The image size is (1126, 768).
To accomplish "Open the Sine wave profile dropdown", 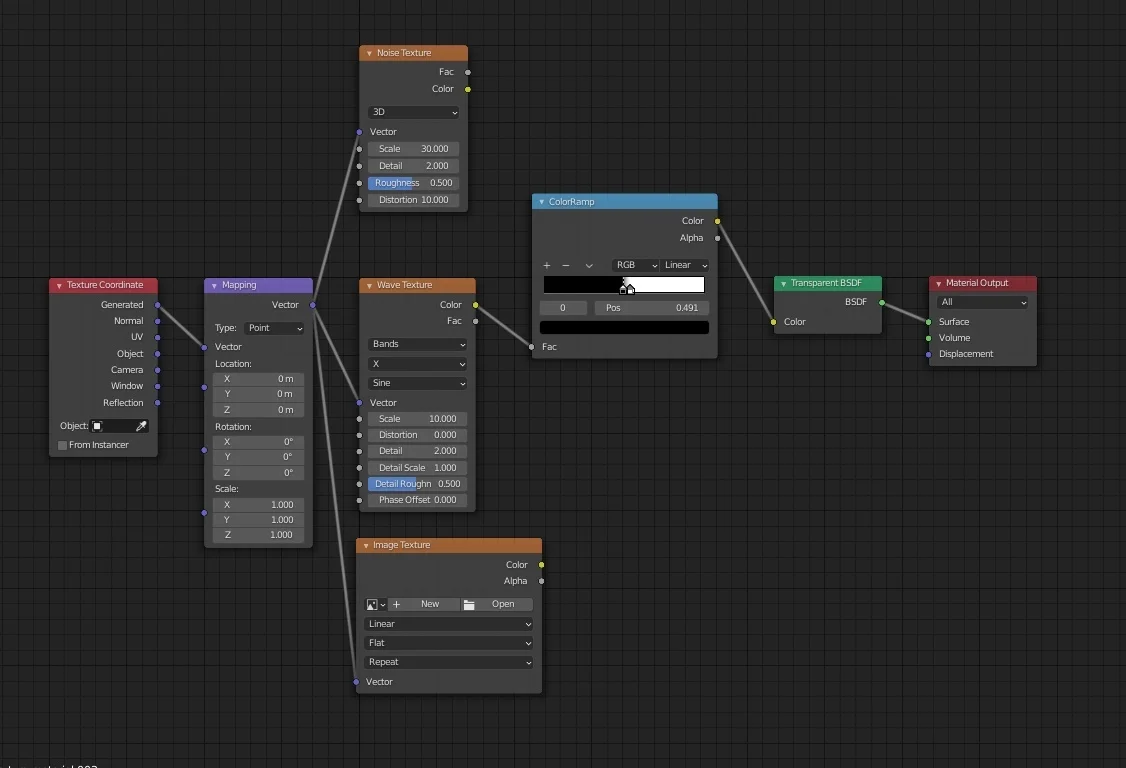I will point(417,383).
